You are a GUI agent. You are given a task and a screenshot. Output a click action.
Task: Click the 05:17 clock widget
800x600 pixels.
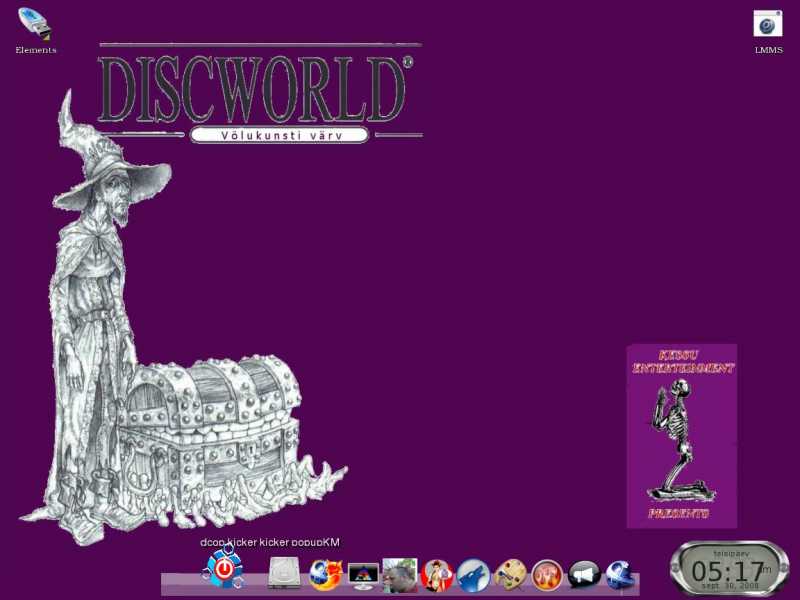point(730,569)
